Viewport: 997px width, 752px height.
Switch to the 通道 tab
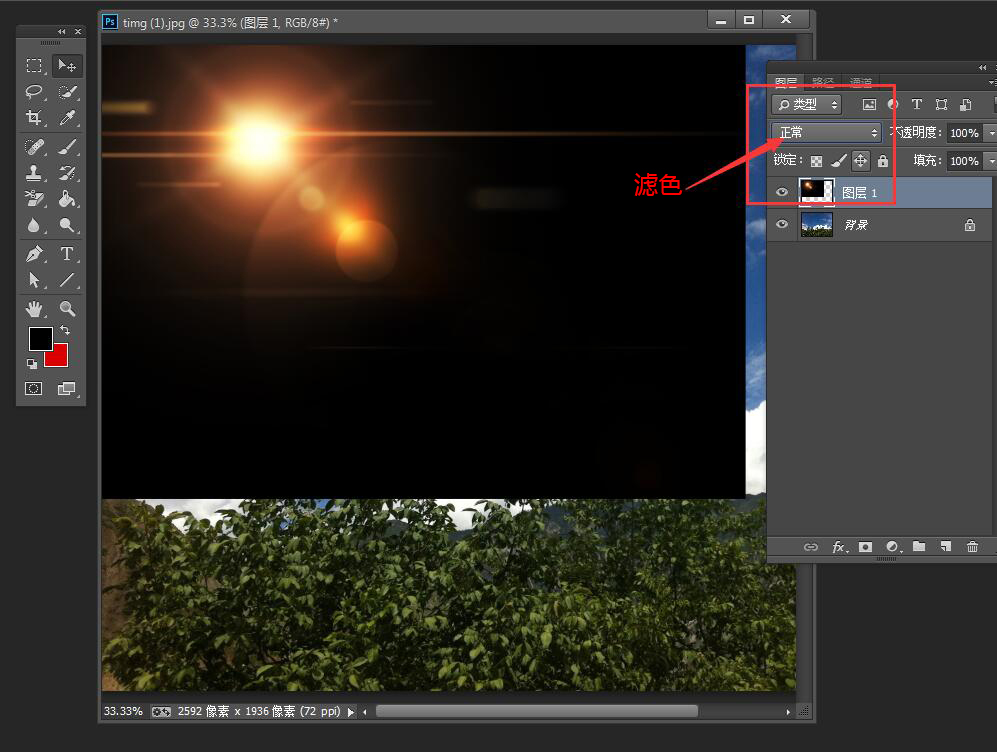[x=860, y=82]
